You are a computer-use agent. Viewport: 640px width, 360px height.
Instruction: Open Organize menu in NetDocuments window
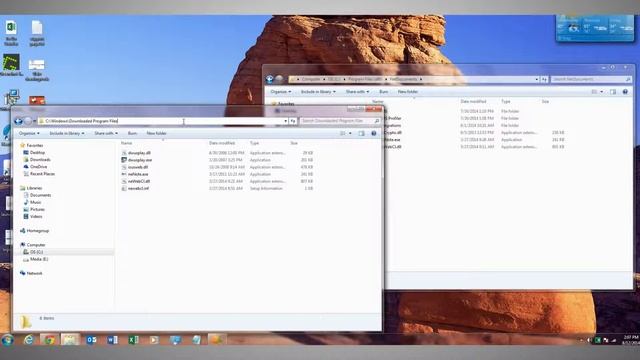pos(281,92)
